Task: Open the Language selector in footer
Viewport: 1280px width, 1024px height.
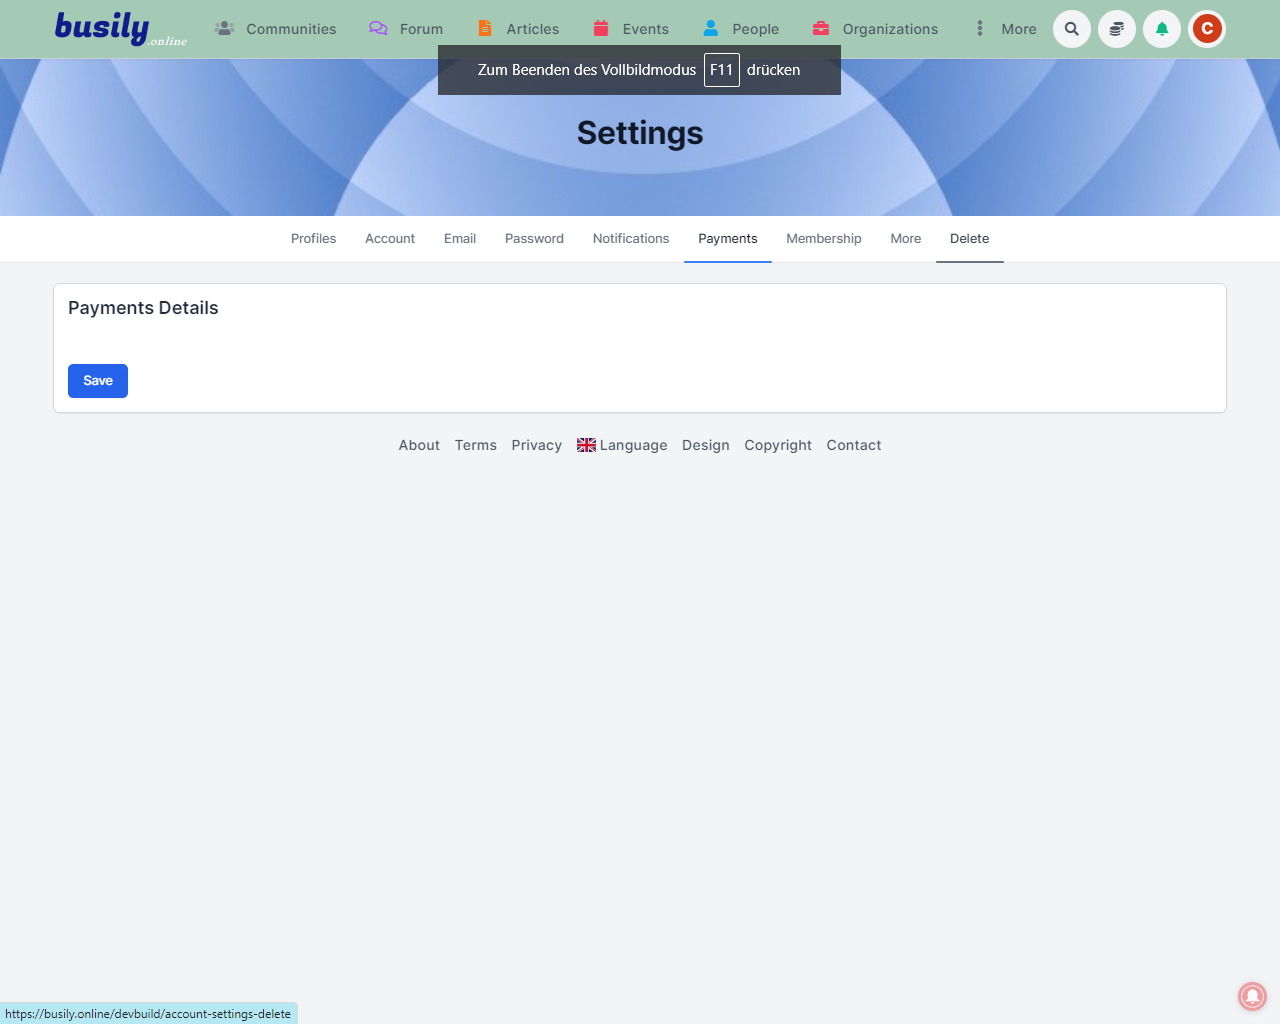Action: coord(633,445)
